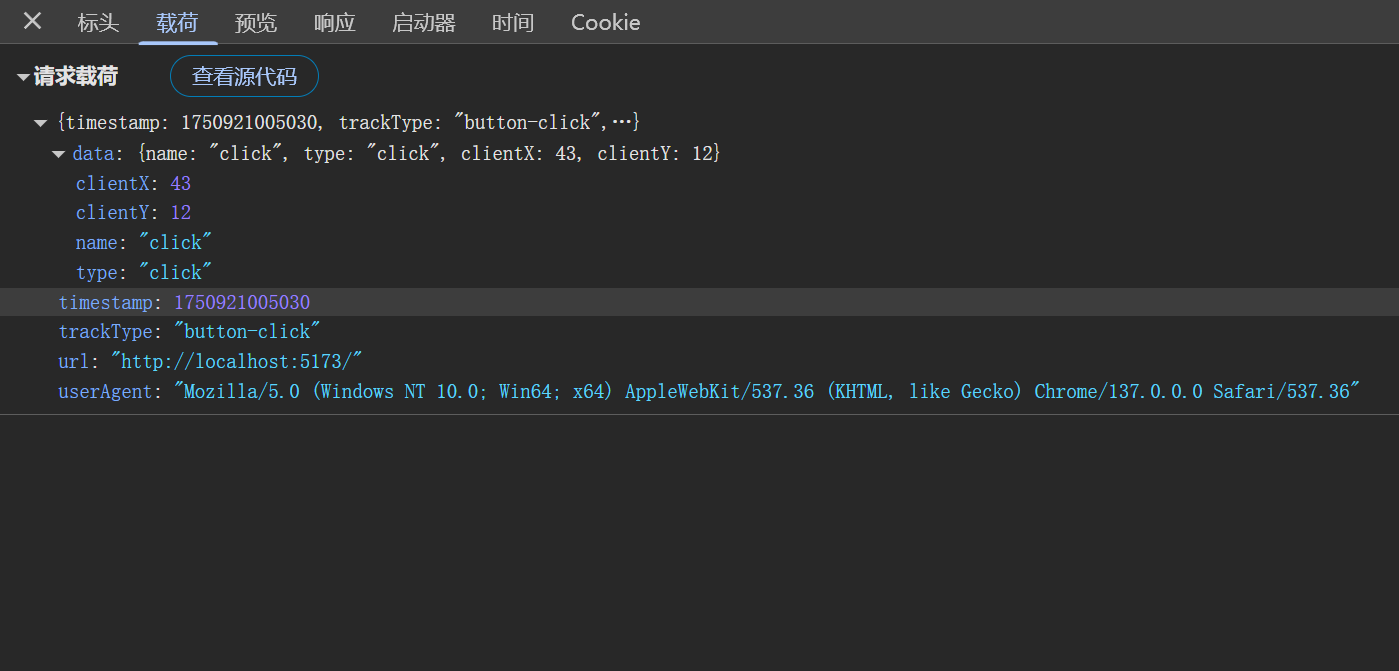Click the type: "click" property row

tap(144, 273)
